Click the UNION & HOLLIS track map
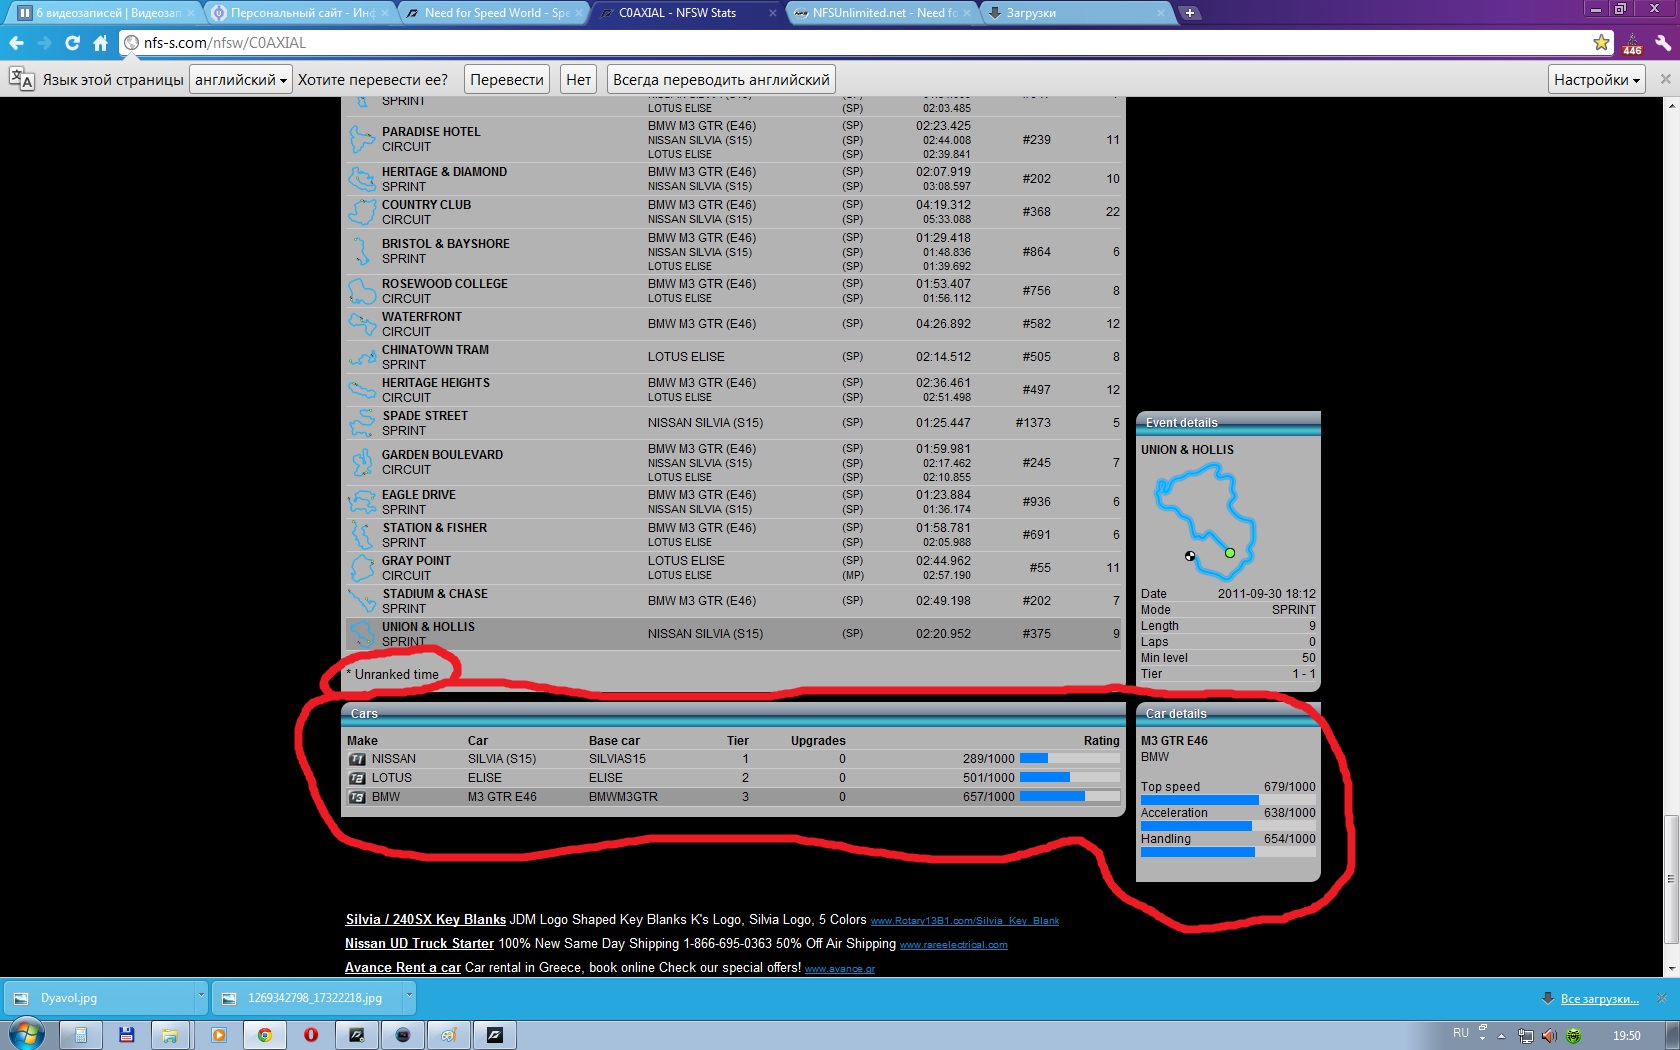The height and width of the screenshot is (1050, 1680). (x=1205, y=523)
